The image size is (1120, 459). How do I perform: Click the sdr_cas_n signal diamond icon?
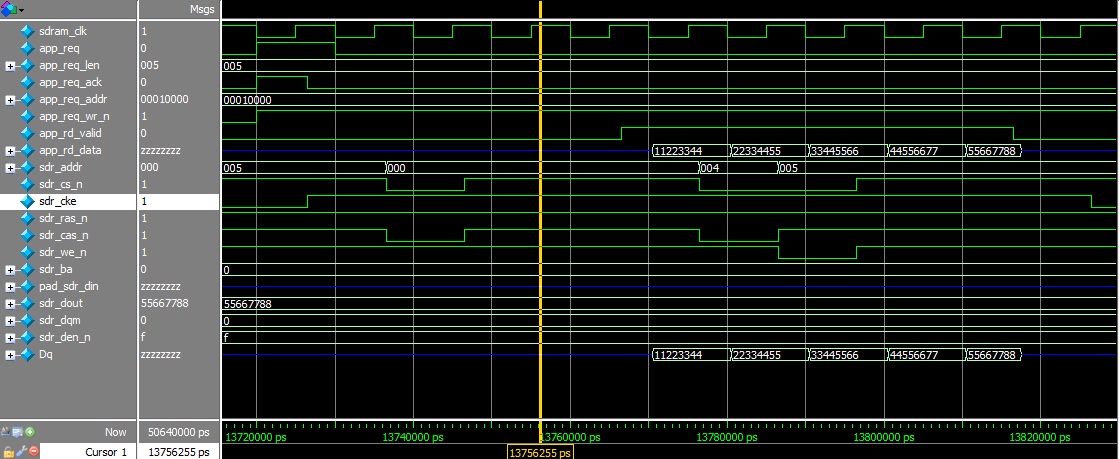[27, 235]
